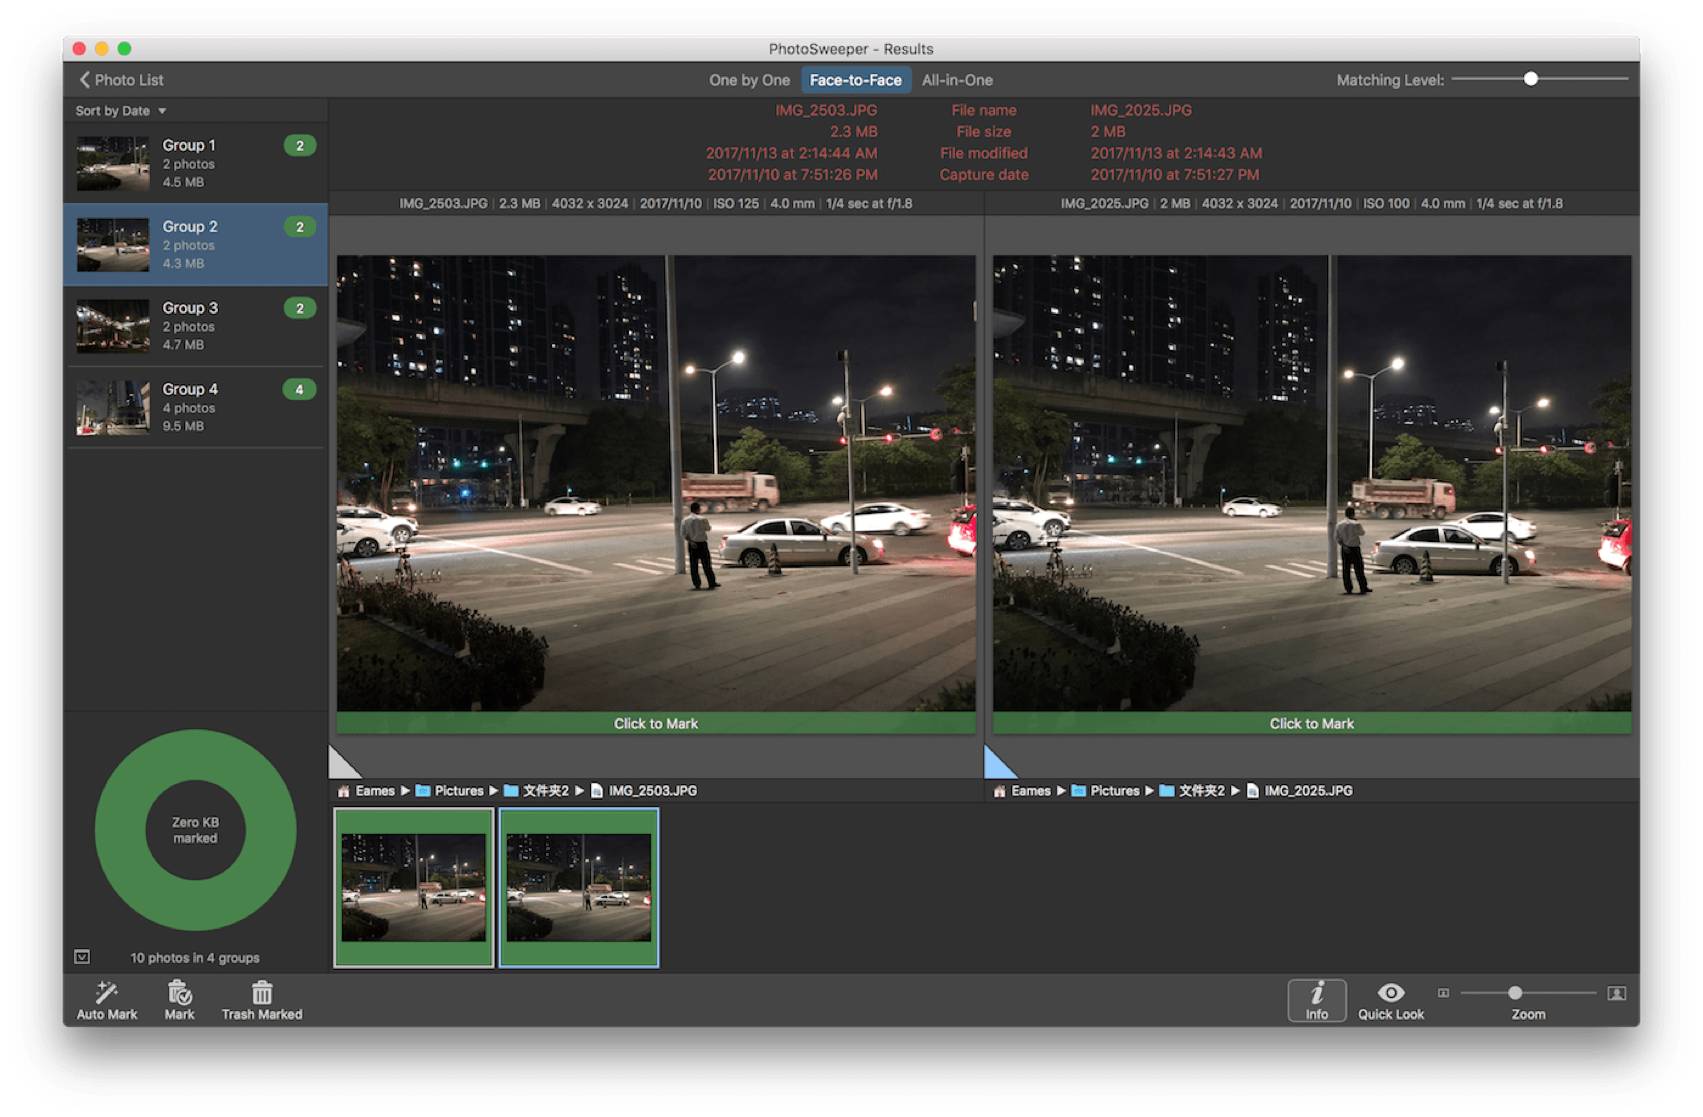The image size is (1703, 1117).
Task: Select Group 2 in the sidebar
Action: tap(196, 244)
